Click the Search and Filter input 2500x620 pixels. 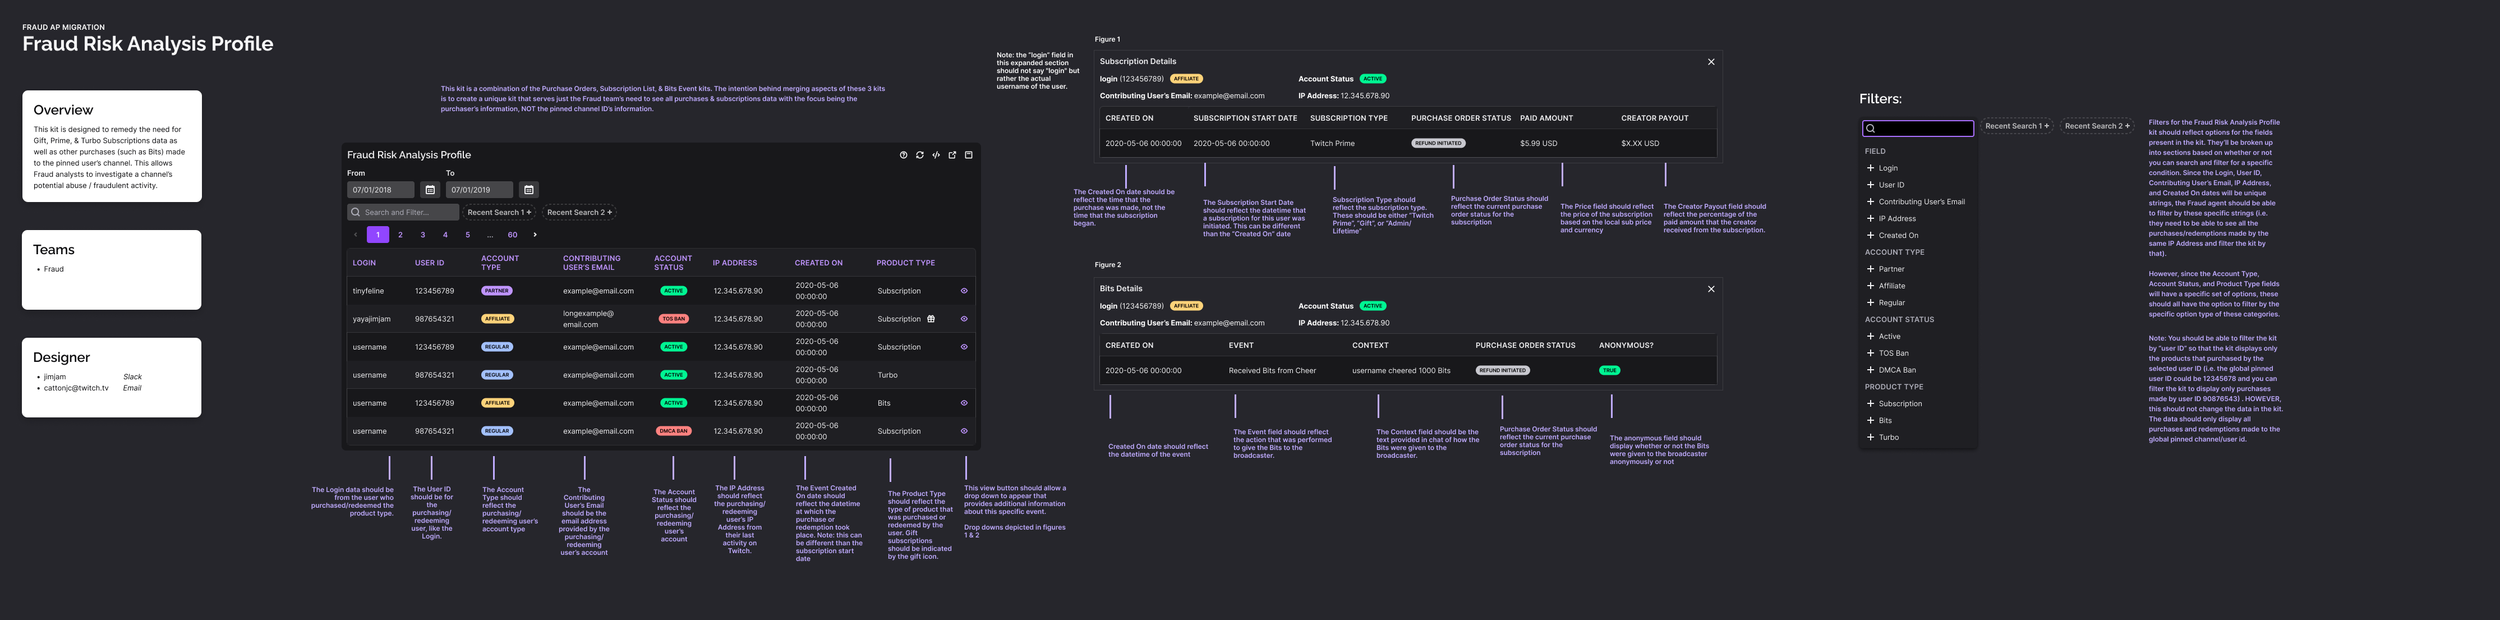(403, 212)
